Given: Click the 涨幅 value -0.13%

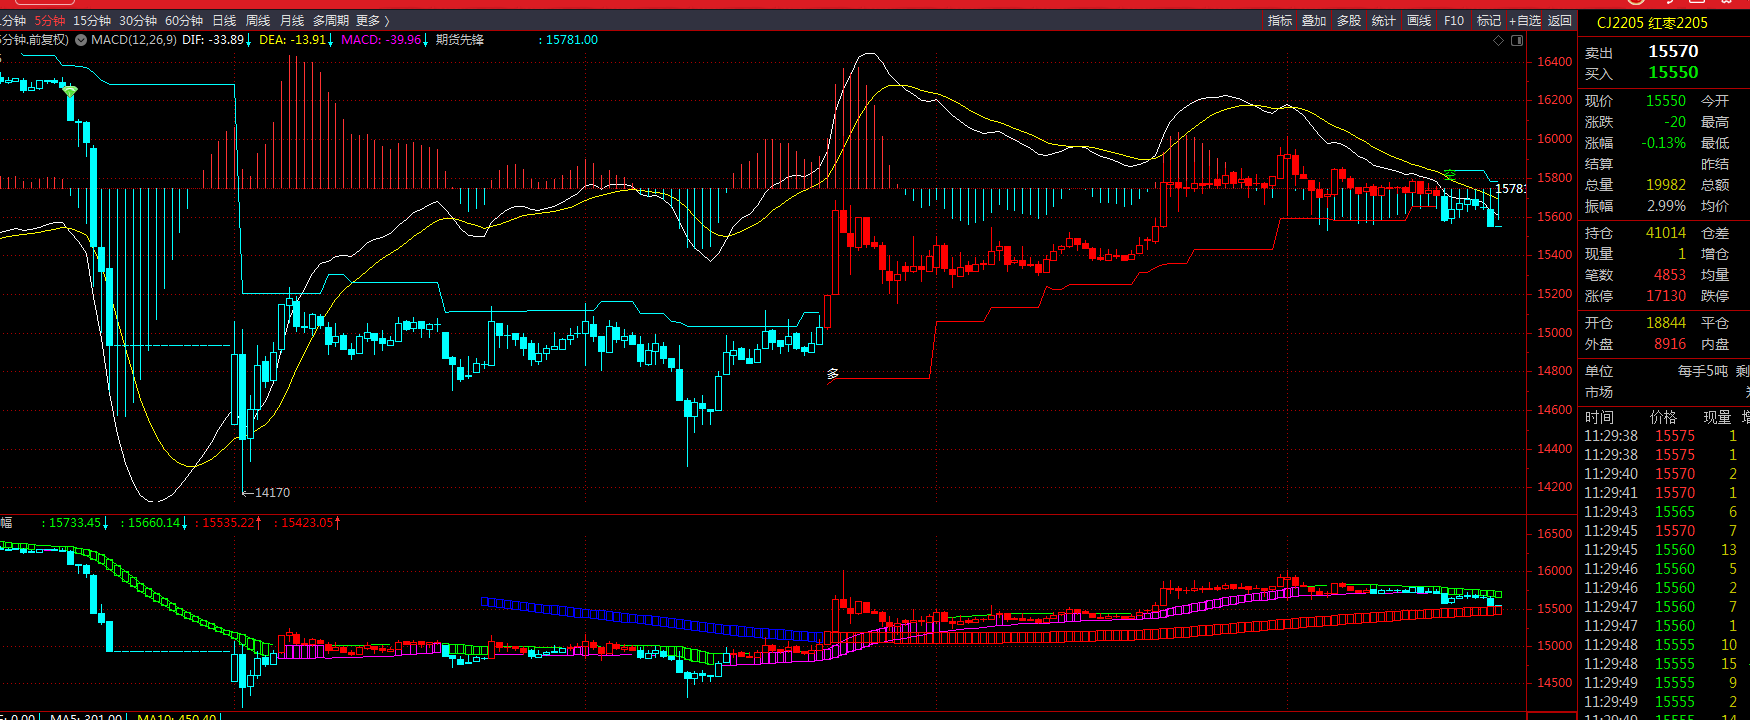Looking at the screenshot, I should pos(1664,143).
